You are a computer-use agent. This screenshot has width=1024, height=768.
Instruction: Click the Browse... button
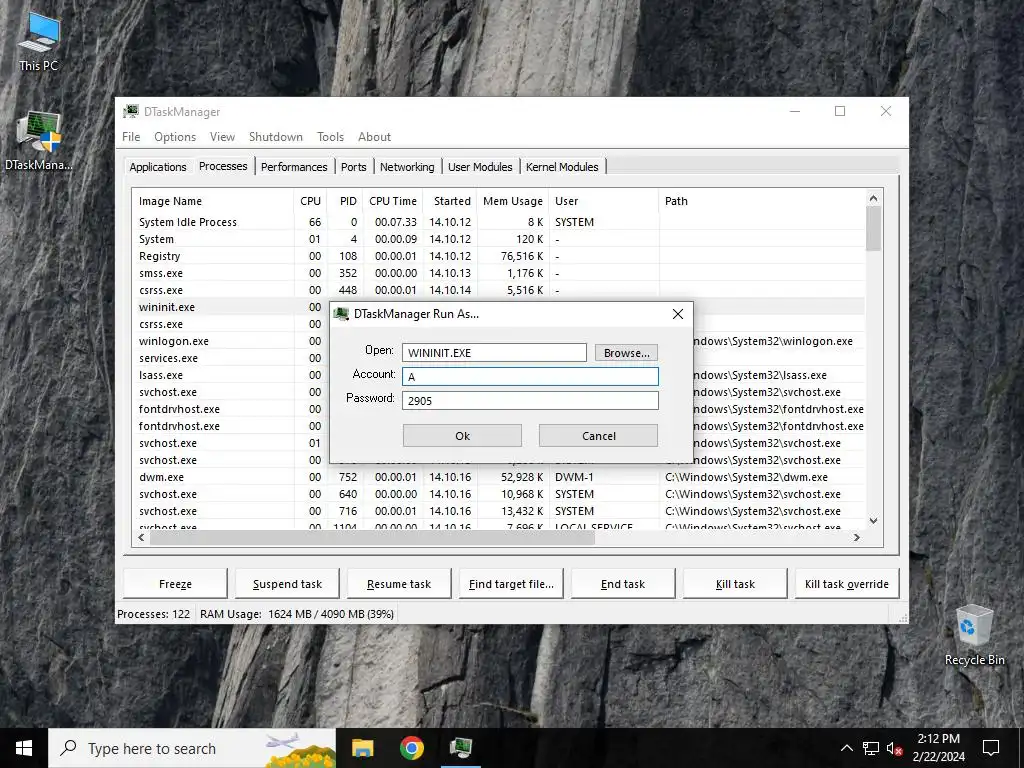point(626,353)
